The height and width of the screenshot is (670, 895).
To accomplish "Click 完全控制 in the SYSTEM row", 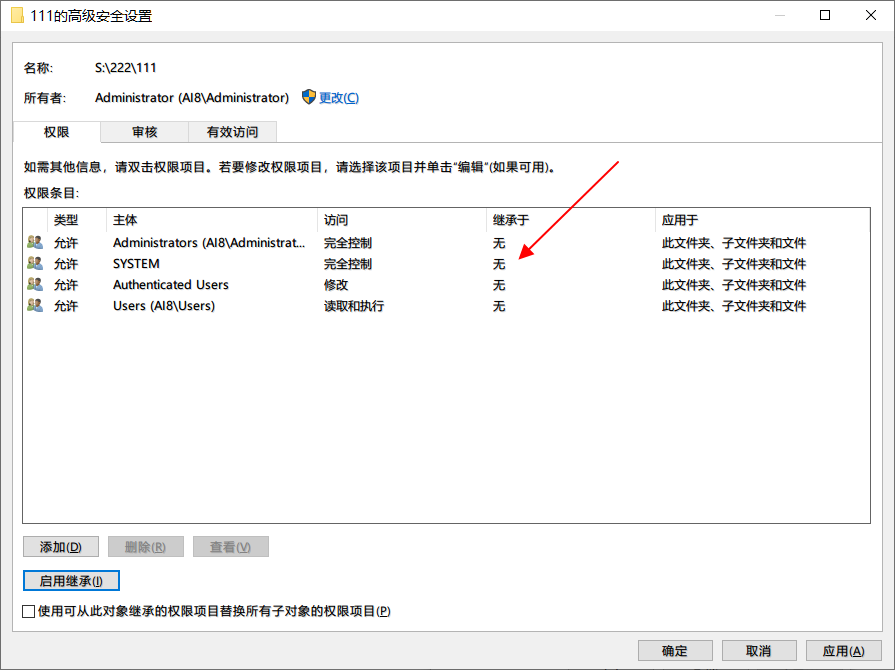I will [x=348, y=264].
